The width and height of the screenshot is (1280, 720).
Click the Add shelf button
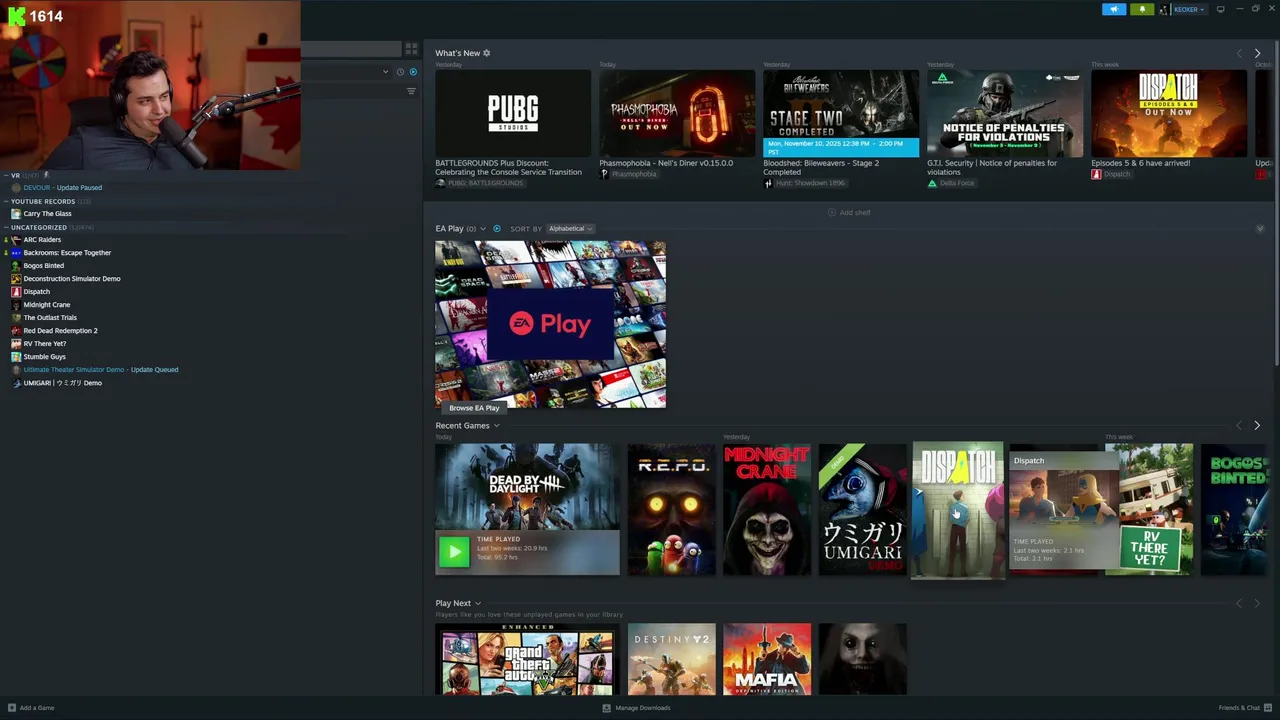tap(849, 213)
